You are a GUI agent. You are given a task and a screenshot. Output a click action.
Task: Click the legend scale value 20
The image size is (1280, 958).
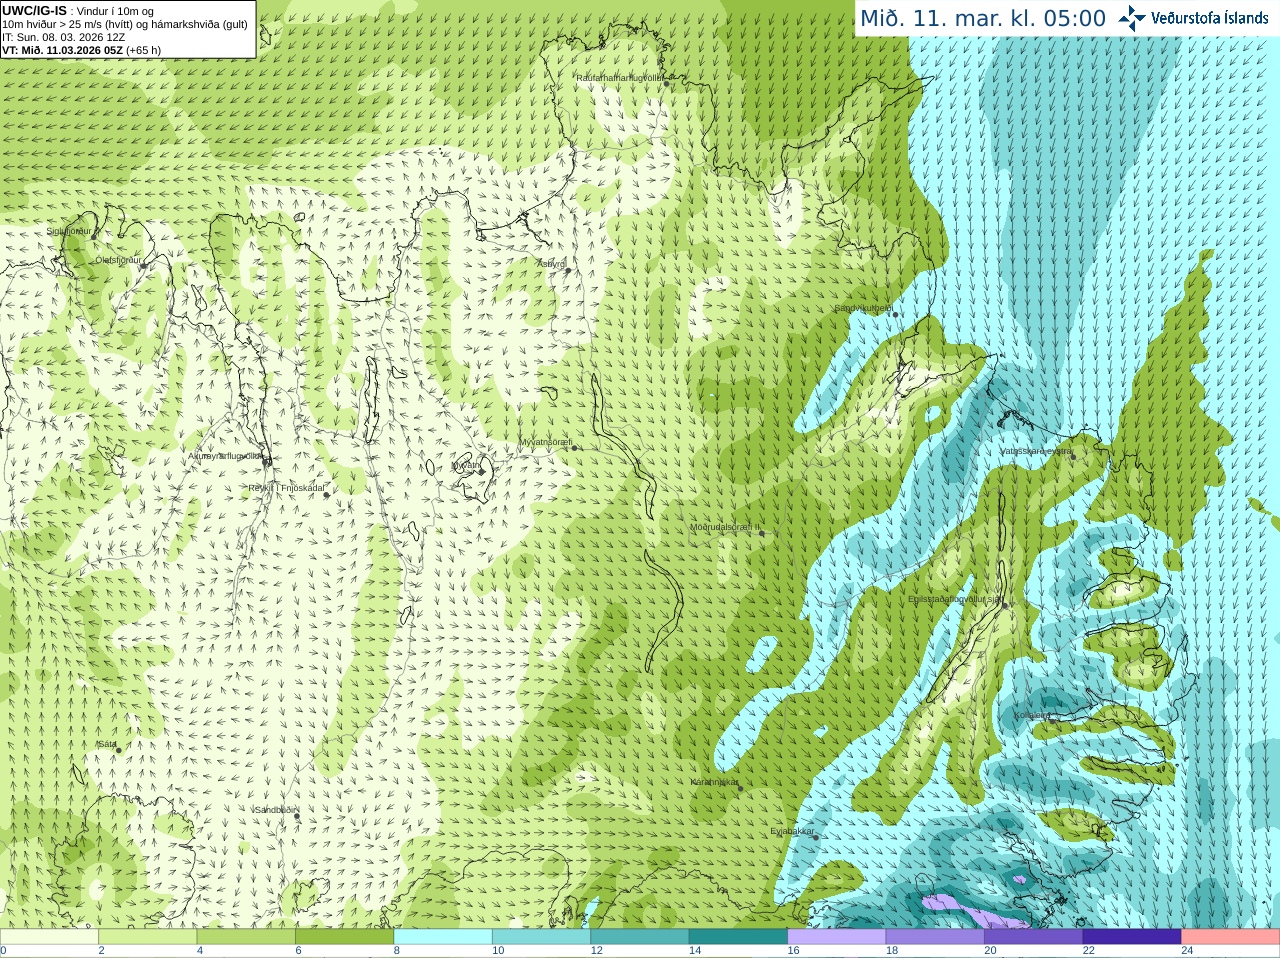click(990, 951)
